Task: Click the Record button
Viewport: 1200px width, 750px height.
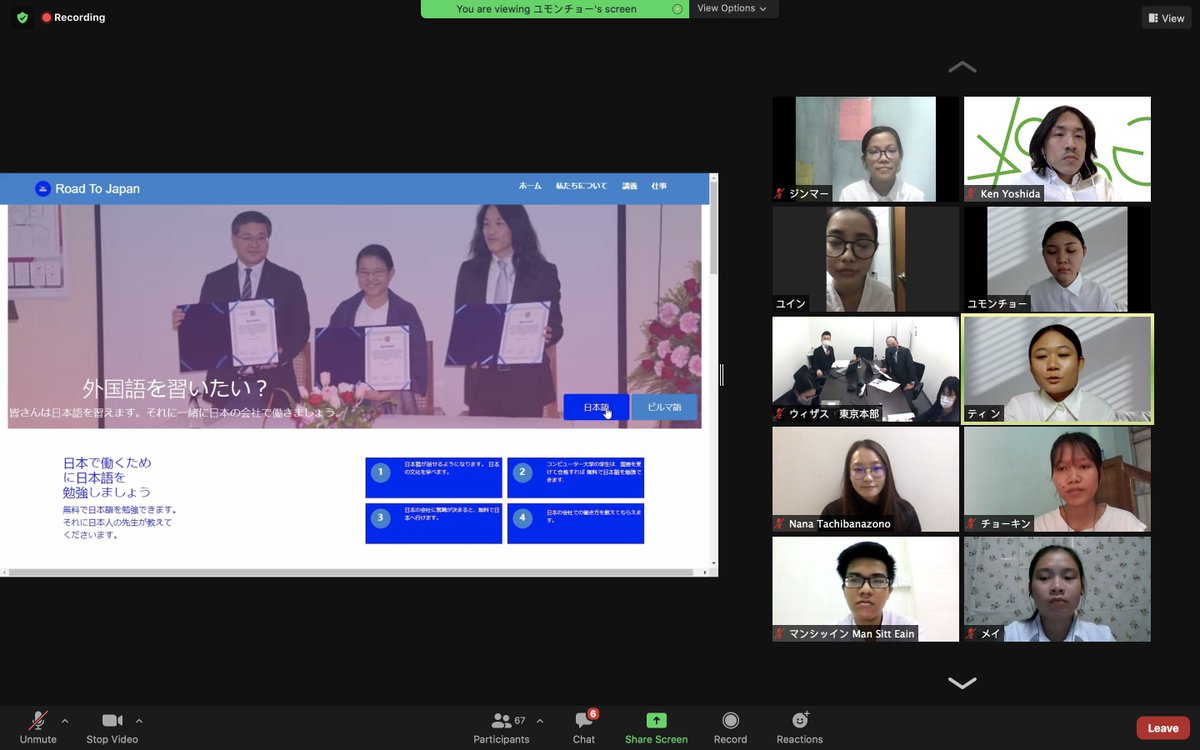Action: pos(730,727)
